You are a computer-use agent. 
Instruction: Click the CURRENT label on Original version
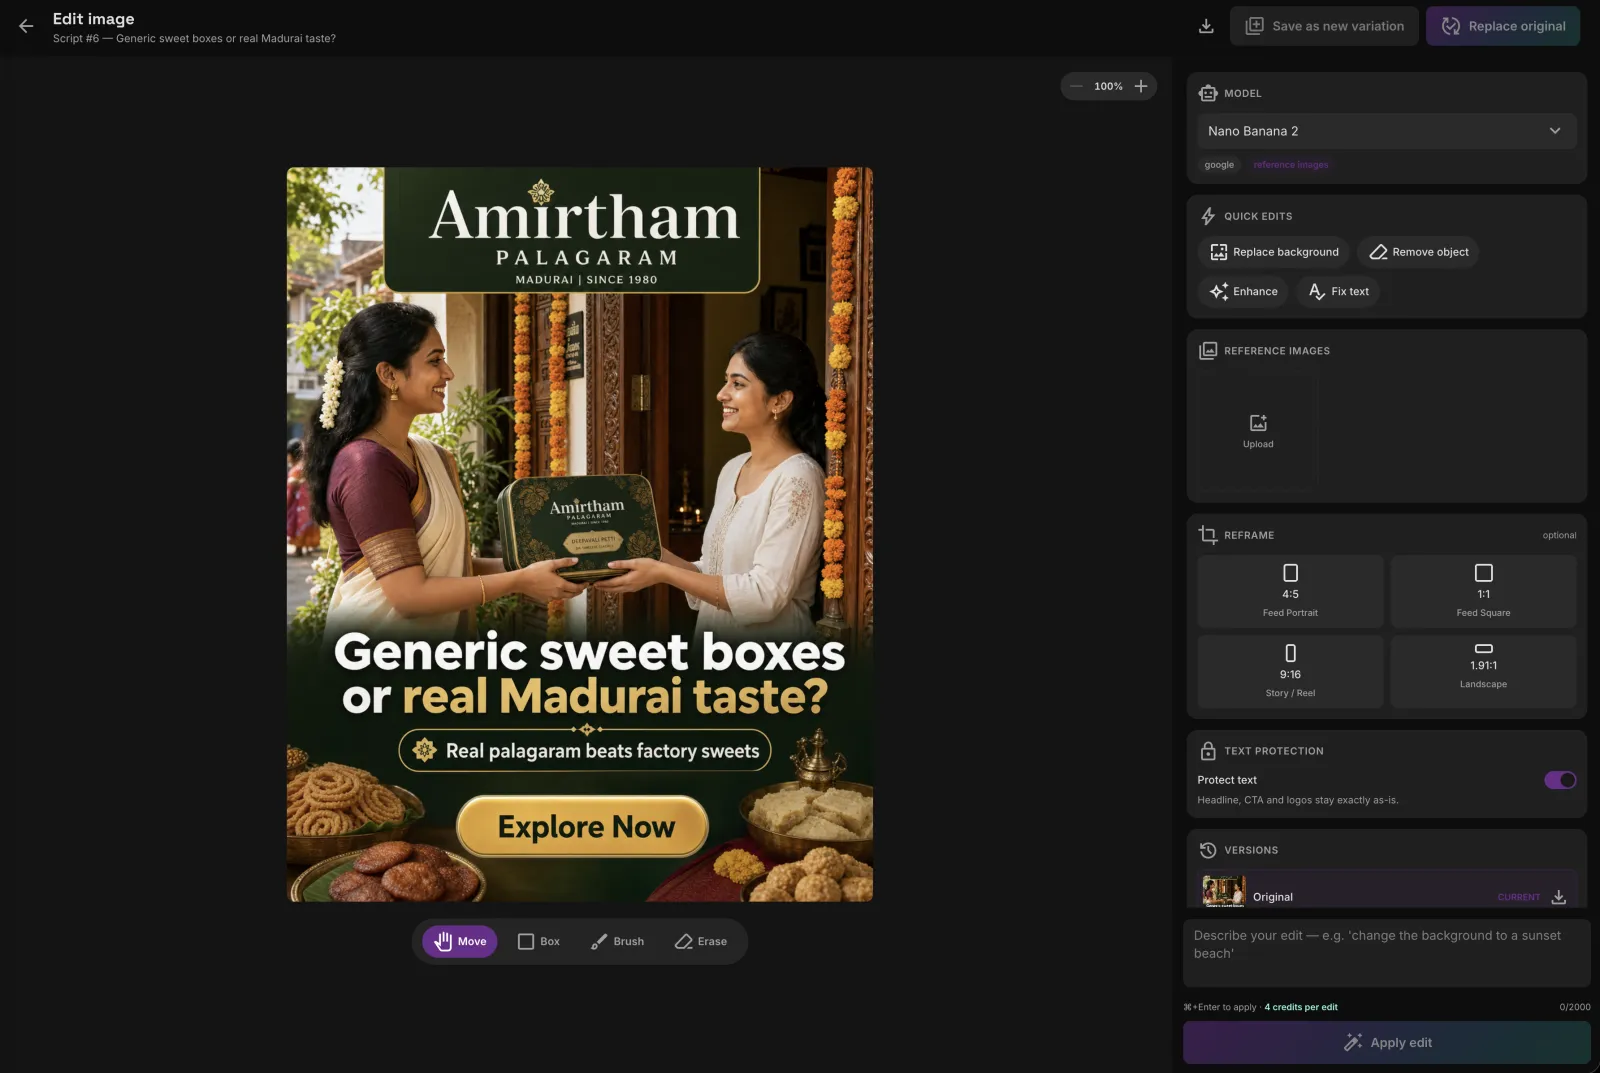tap(1519, 897)
